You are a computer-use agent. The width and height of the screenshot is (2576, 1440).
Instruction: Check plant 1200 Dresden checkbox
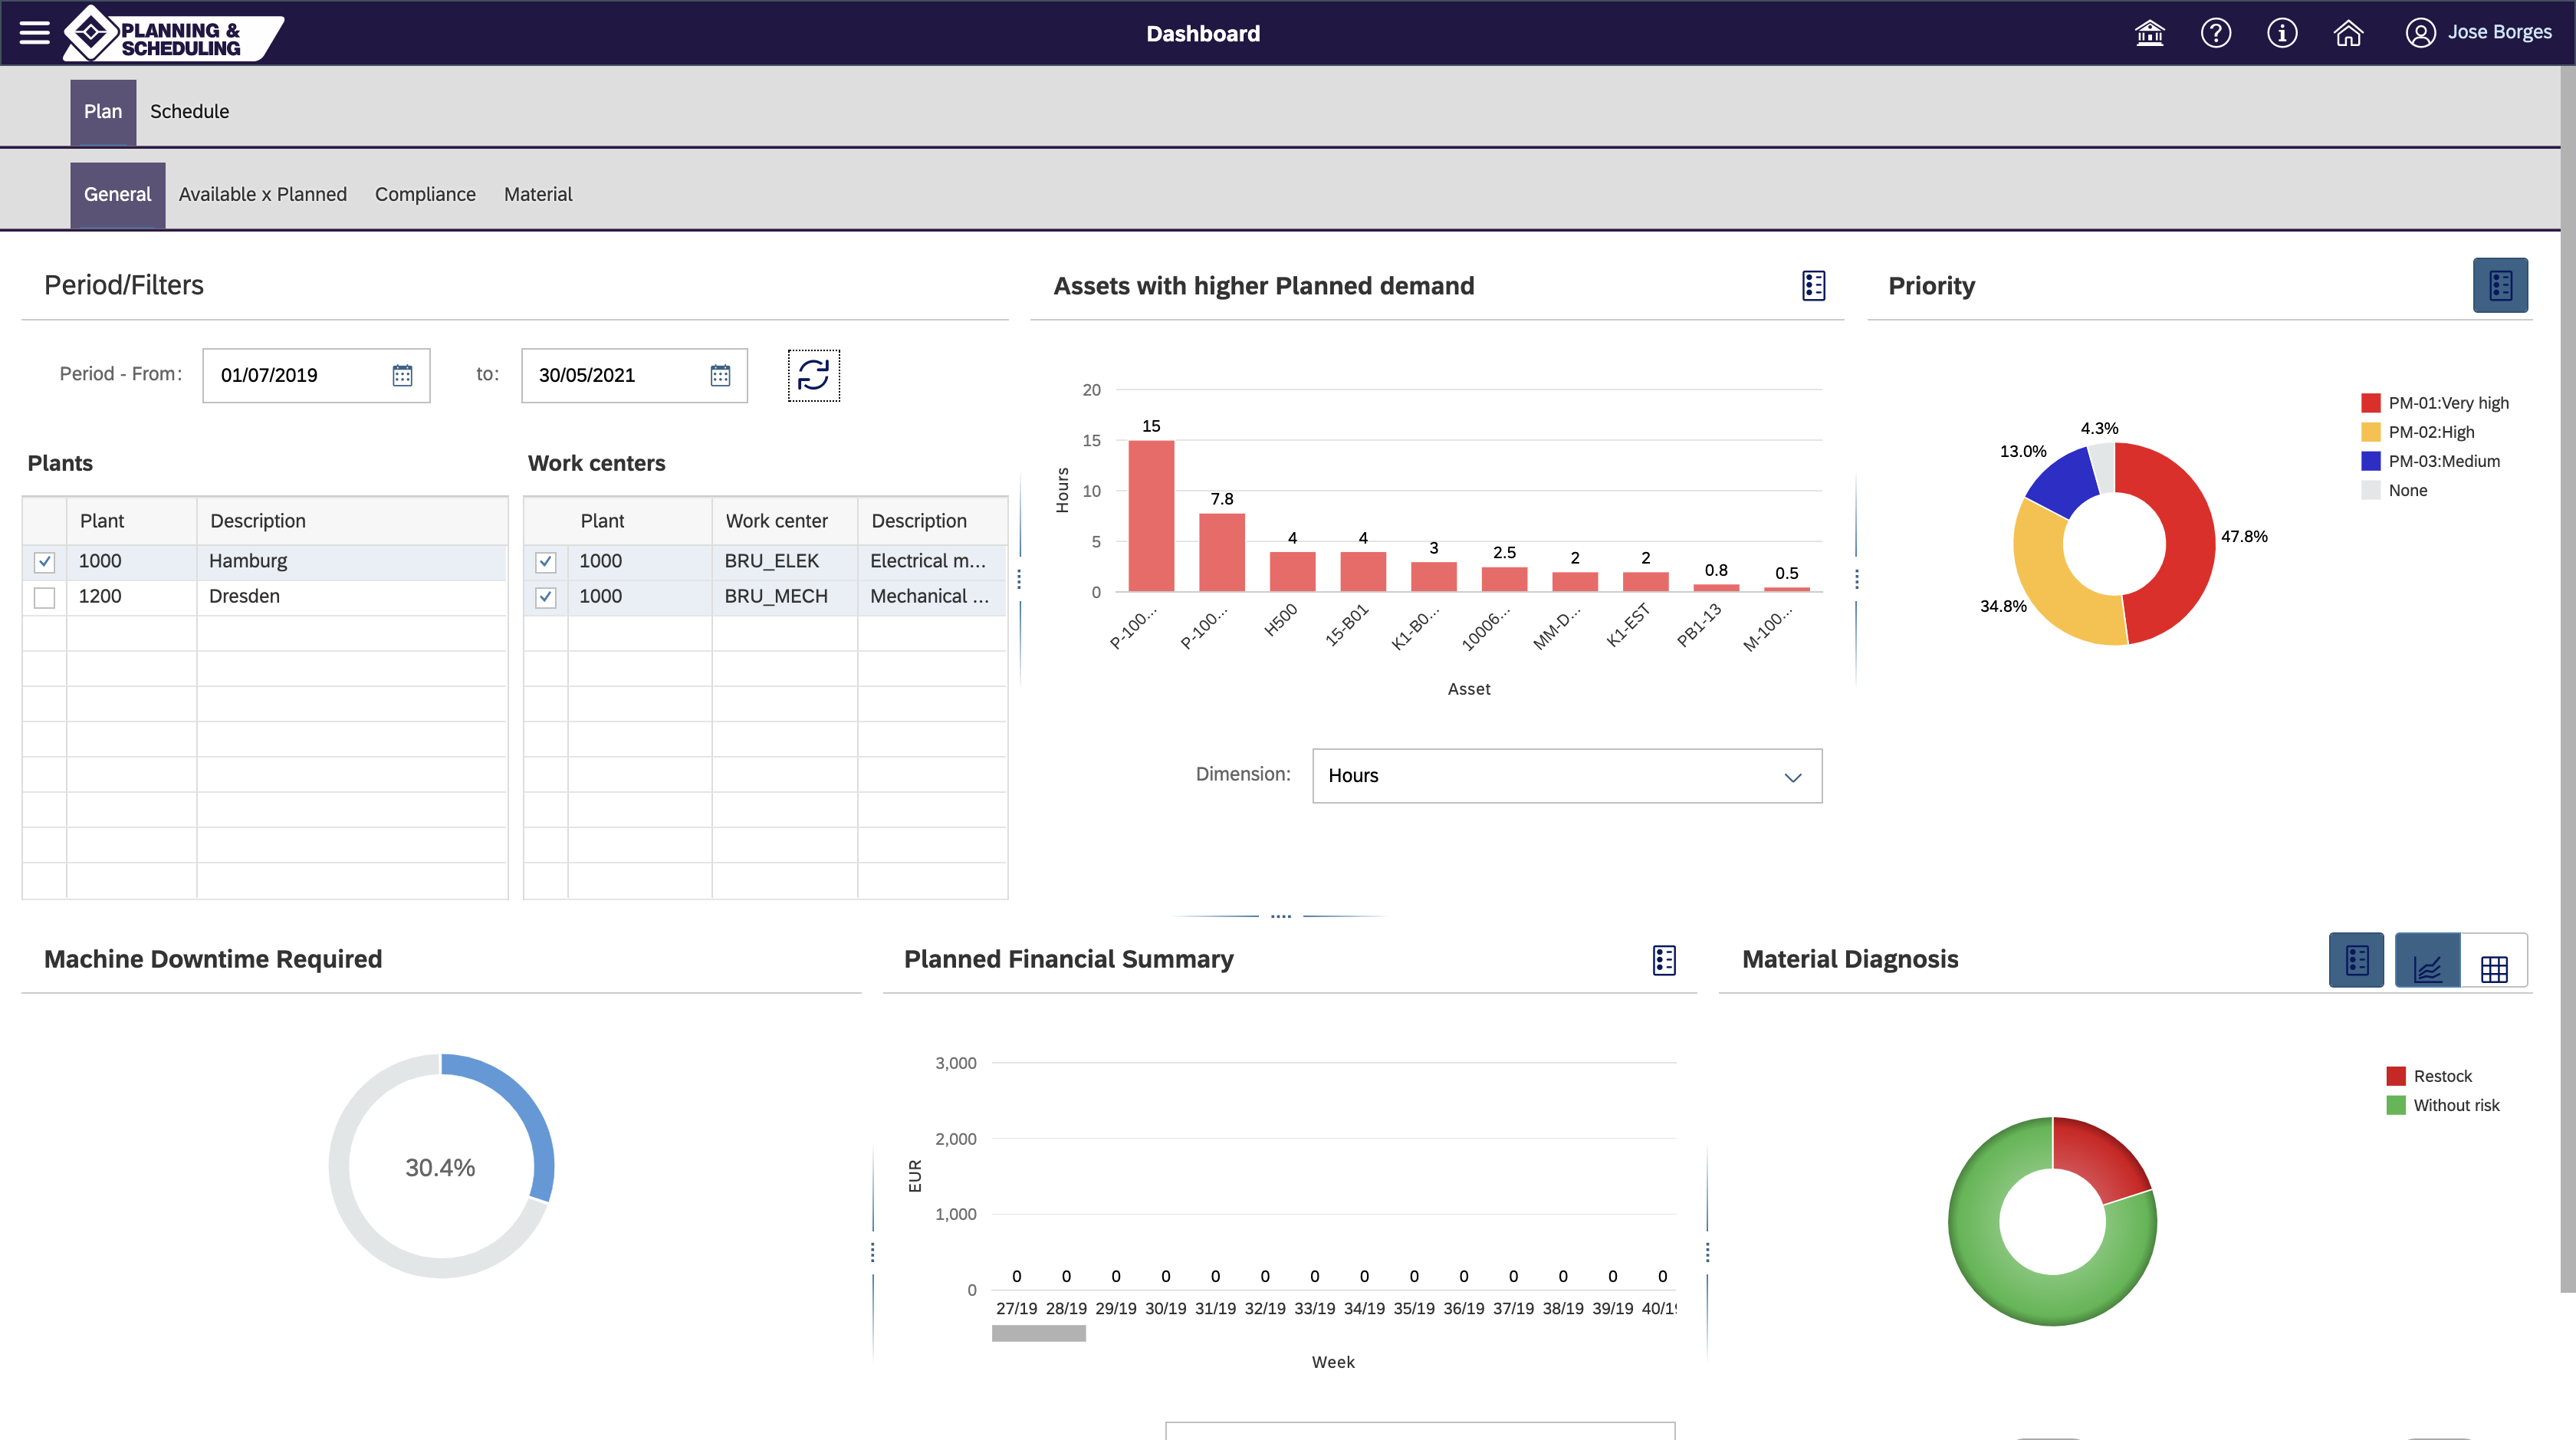pyautogui.click(x=44, y=597)
